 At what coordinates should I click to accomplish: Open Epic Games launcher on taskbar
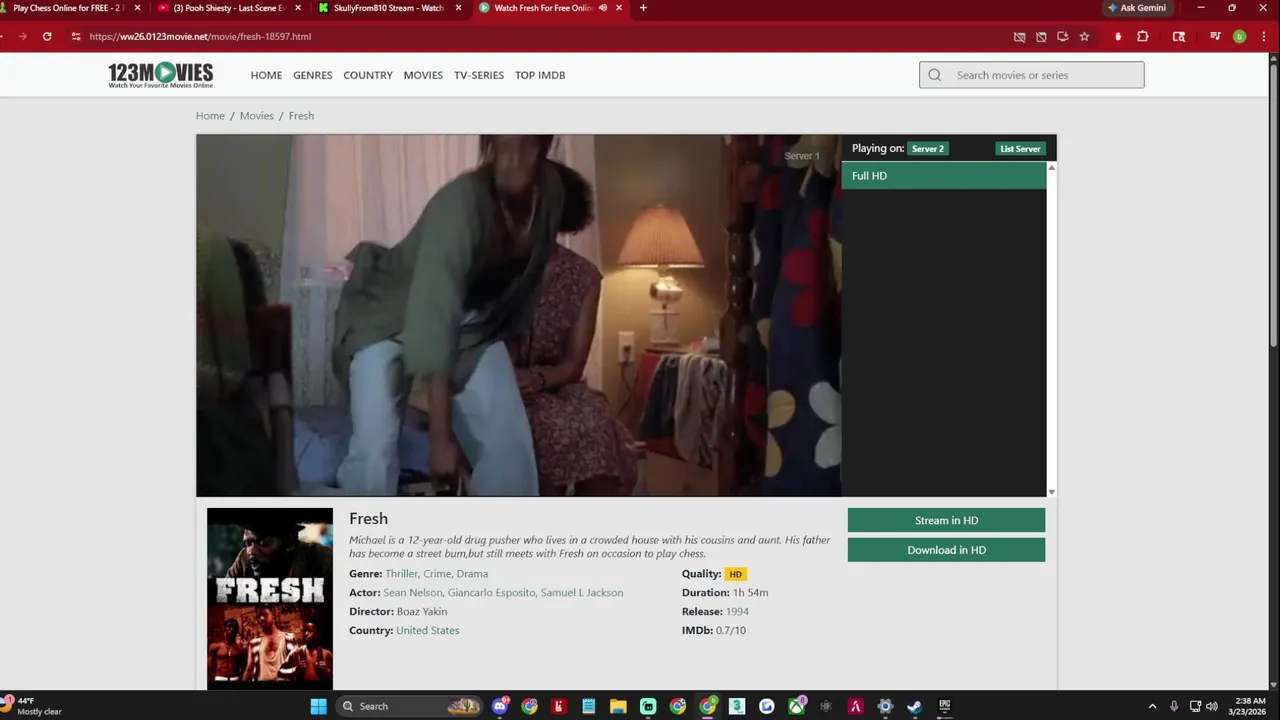(944, 706)
